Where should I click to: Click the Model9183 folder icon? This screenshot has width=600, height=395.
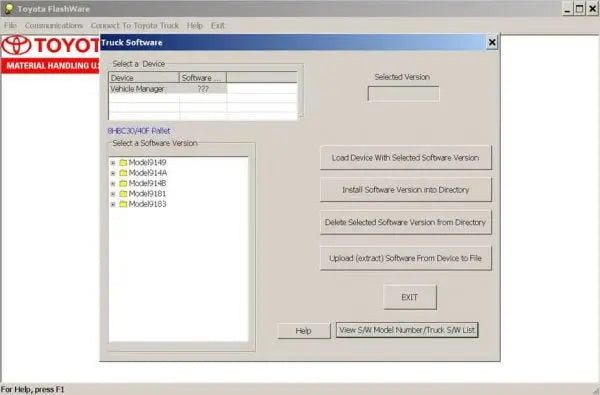123,204
